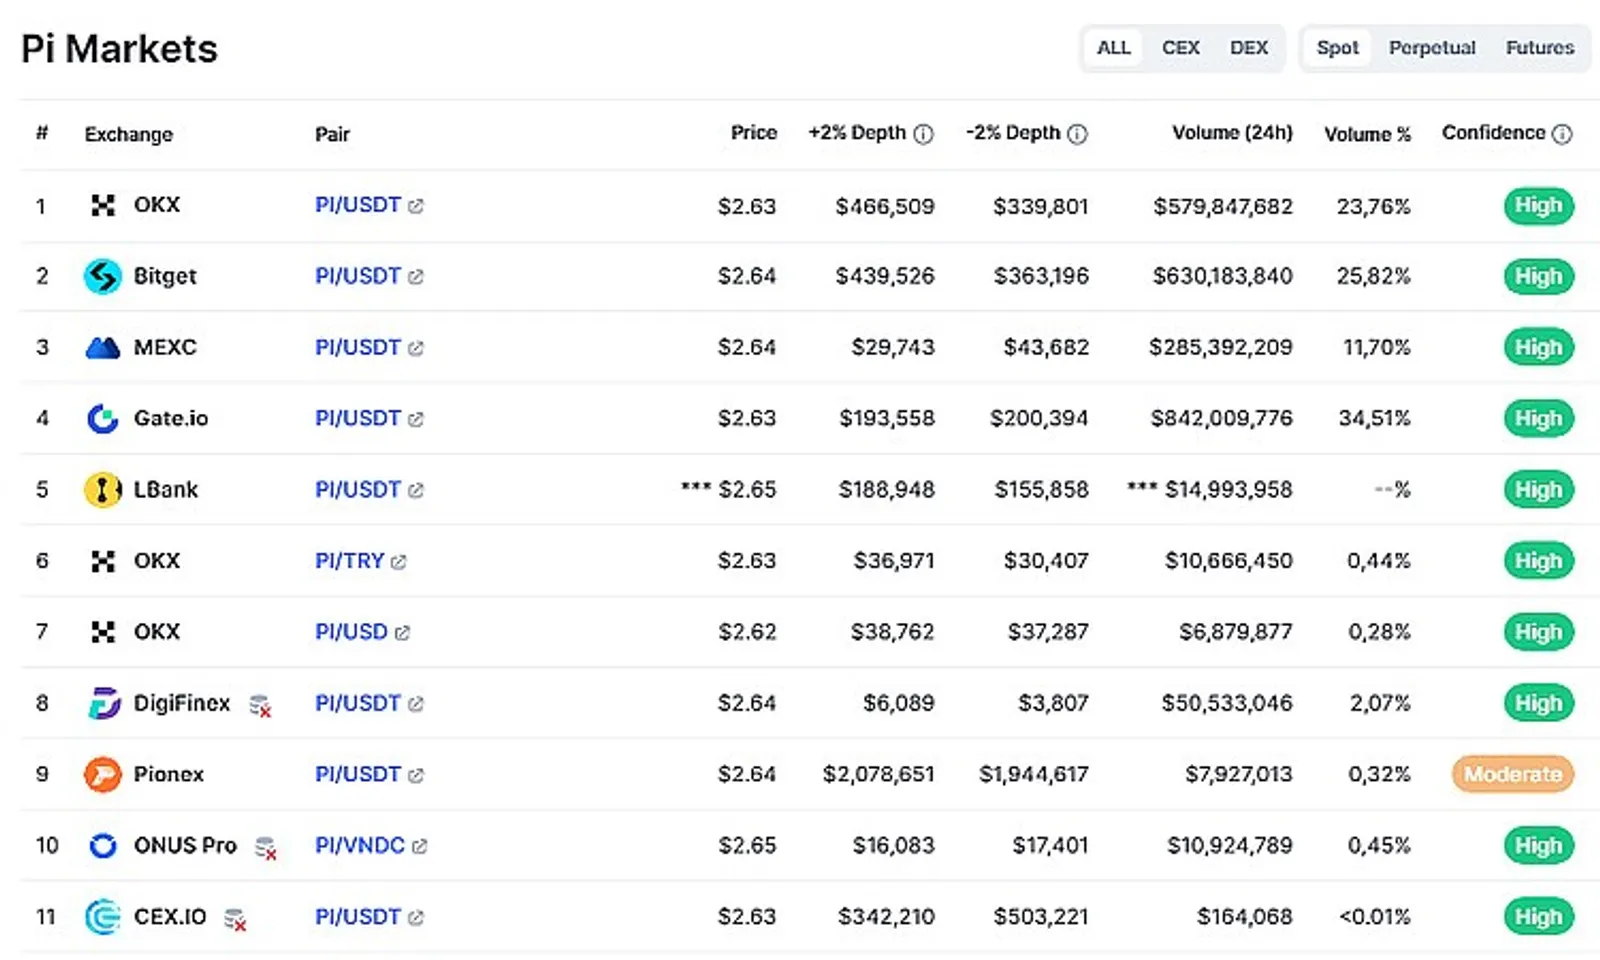Click the Pi Markets heading

tap(119, 49)
